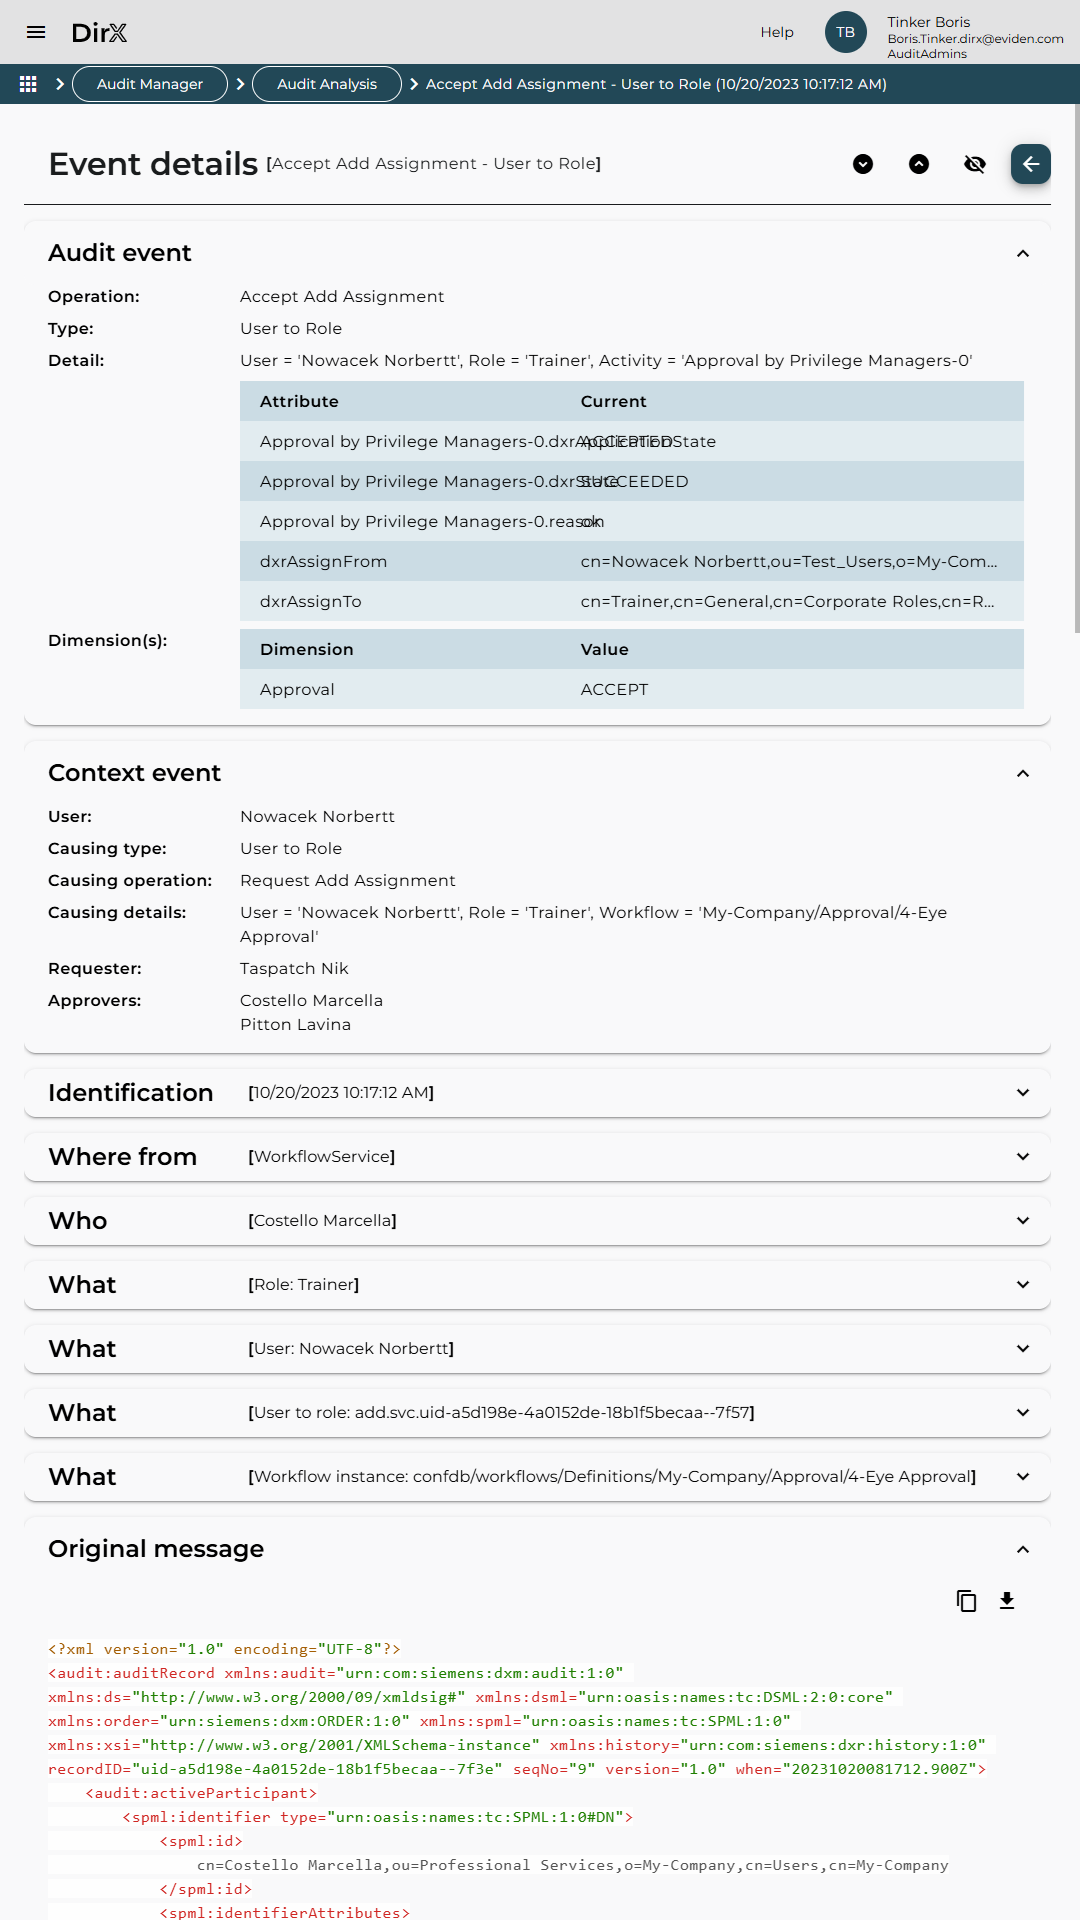Viewport: 1080px width, 1920px height.
Task: Expand the Identification section
Action: (1022, 1092)
